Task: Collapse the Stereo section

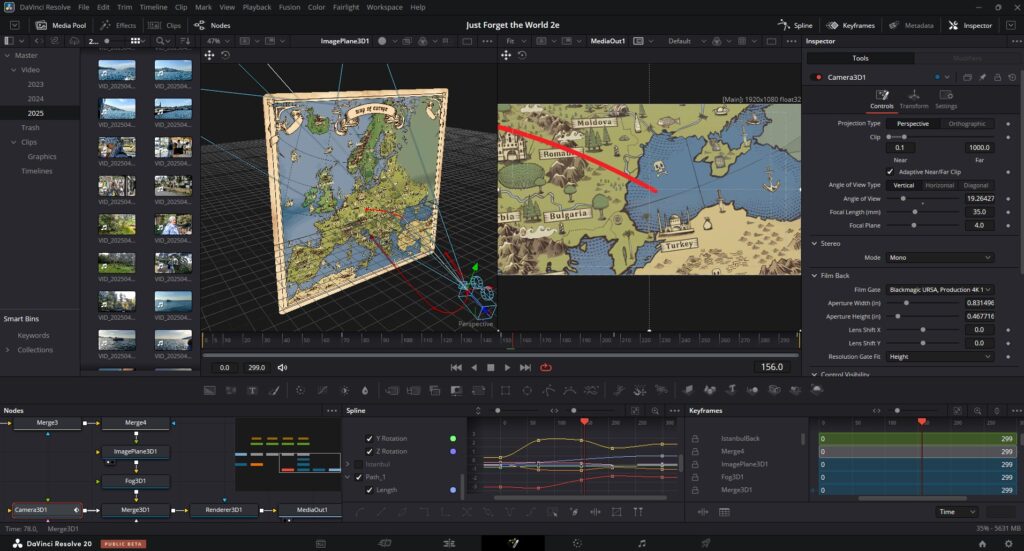Action: tap(814, 244)
